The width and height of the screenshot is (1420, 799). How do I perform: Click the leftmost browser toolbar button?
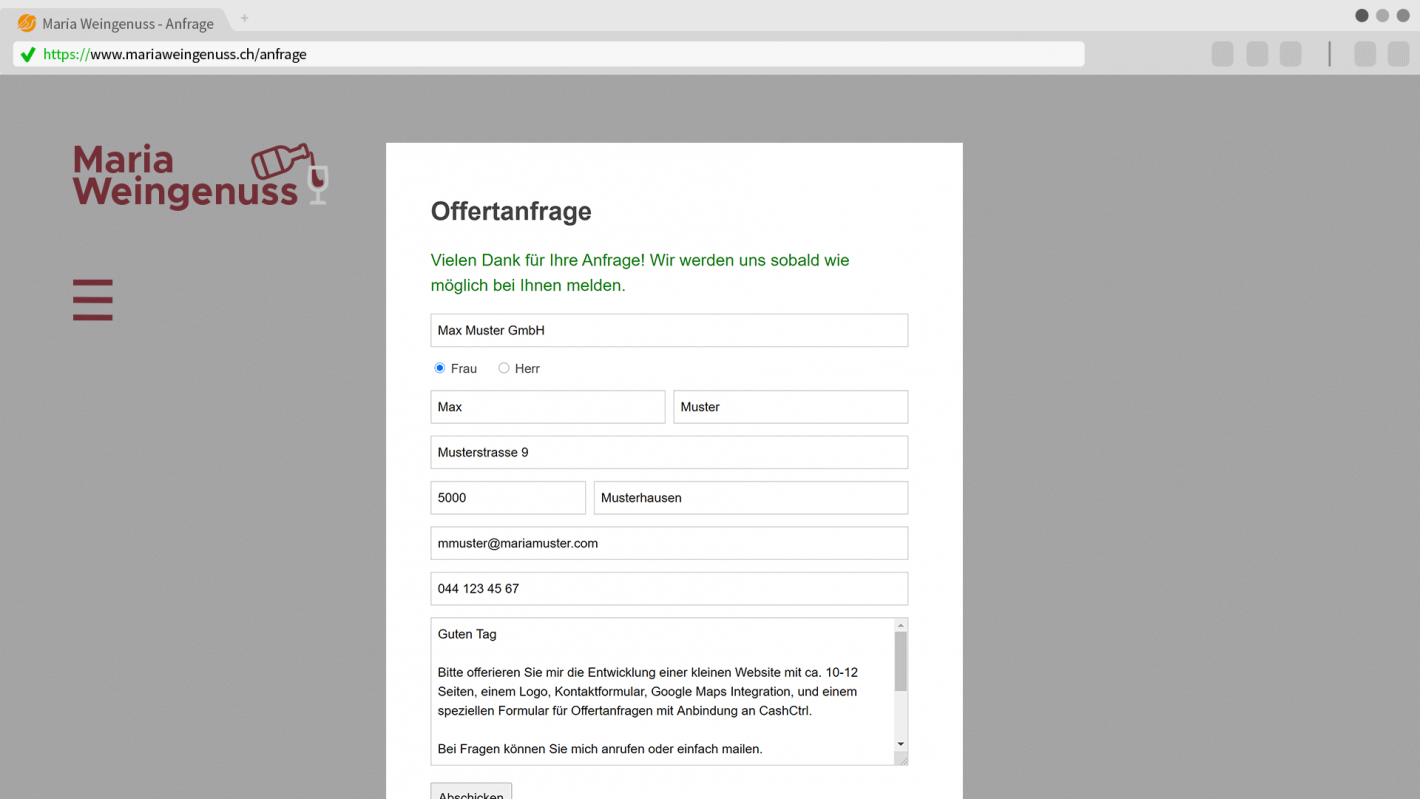click(x=1222, y=53)
